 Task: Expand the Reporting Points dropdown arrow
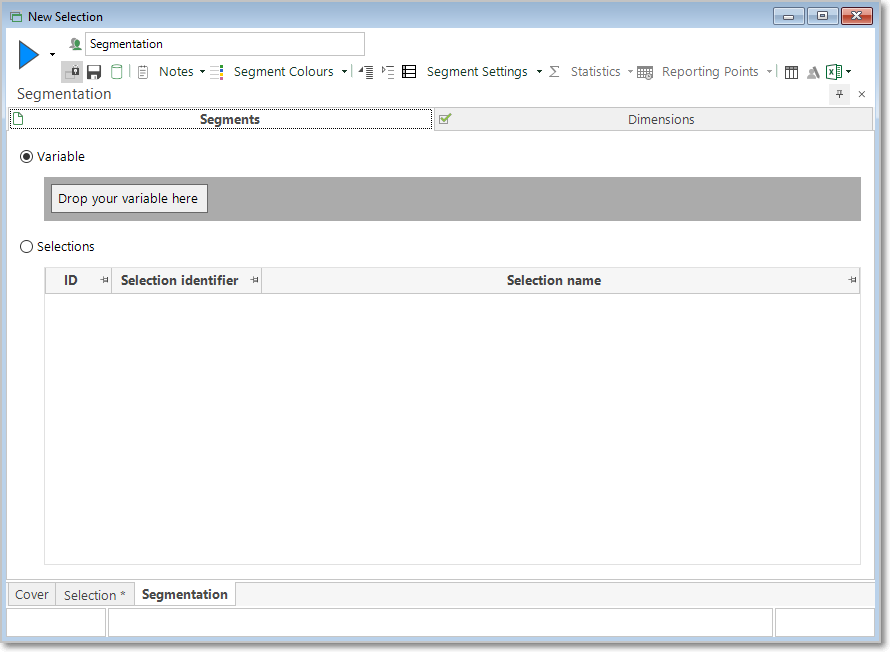(x=770, y=72)
